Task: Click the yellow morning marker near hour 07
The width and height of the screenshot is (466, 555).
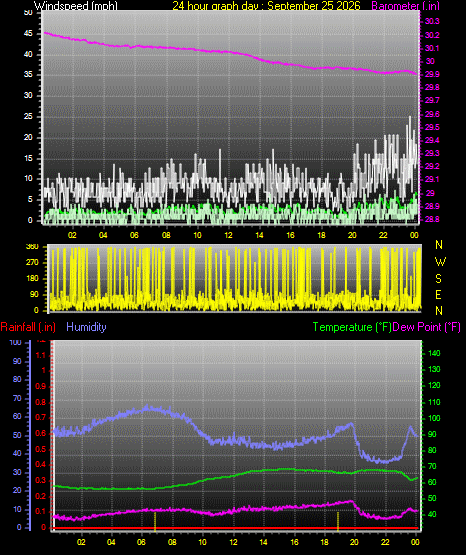Action: click(x=155, y=521)
